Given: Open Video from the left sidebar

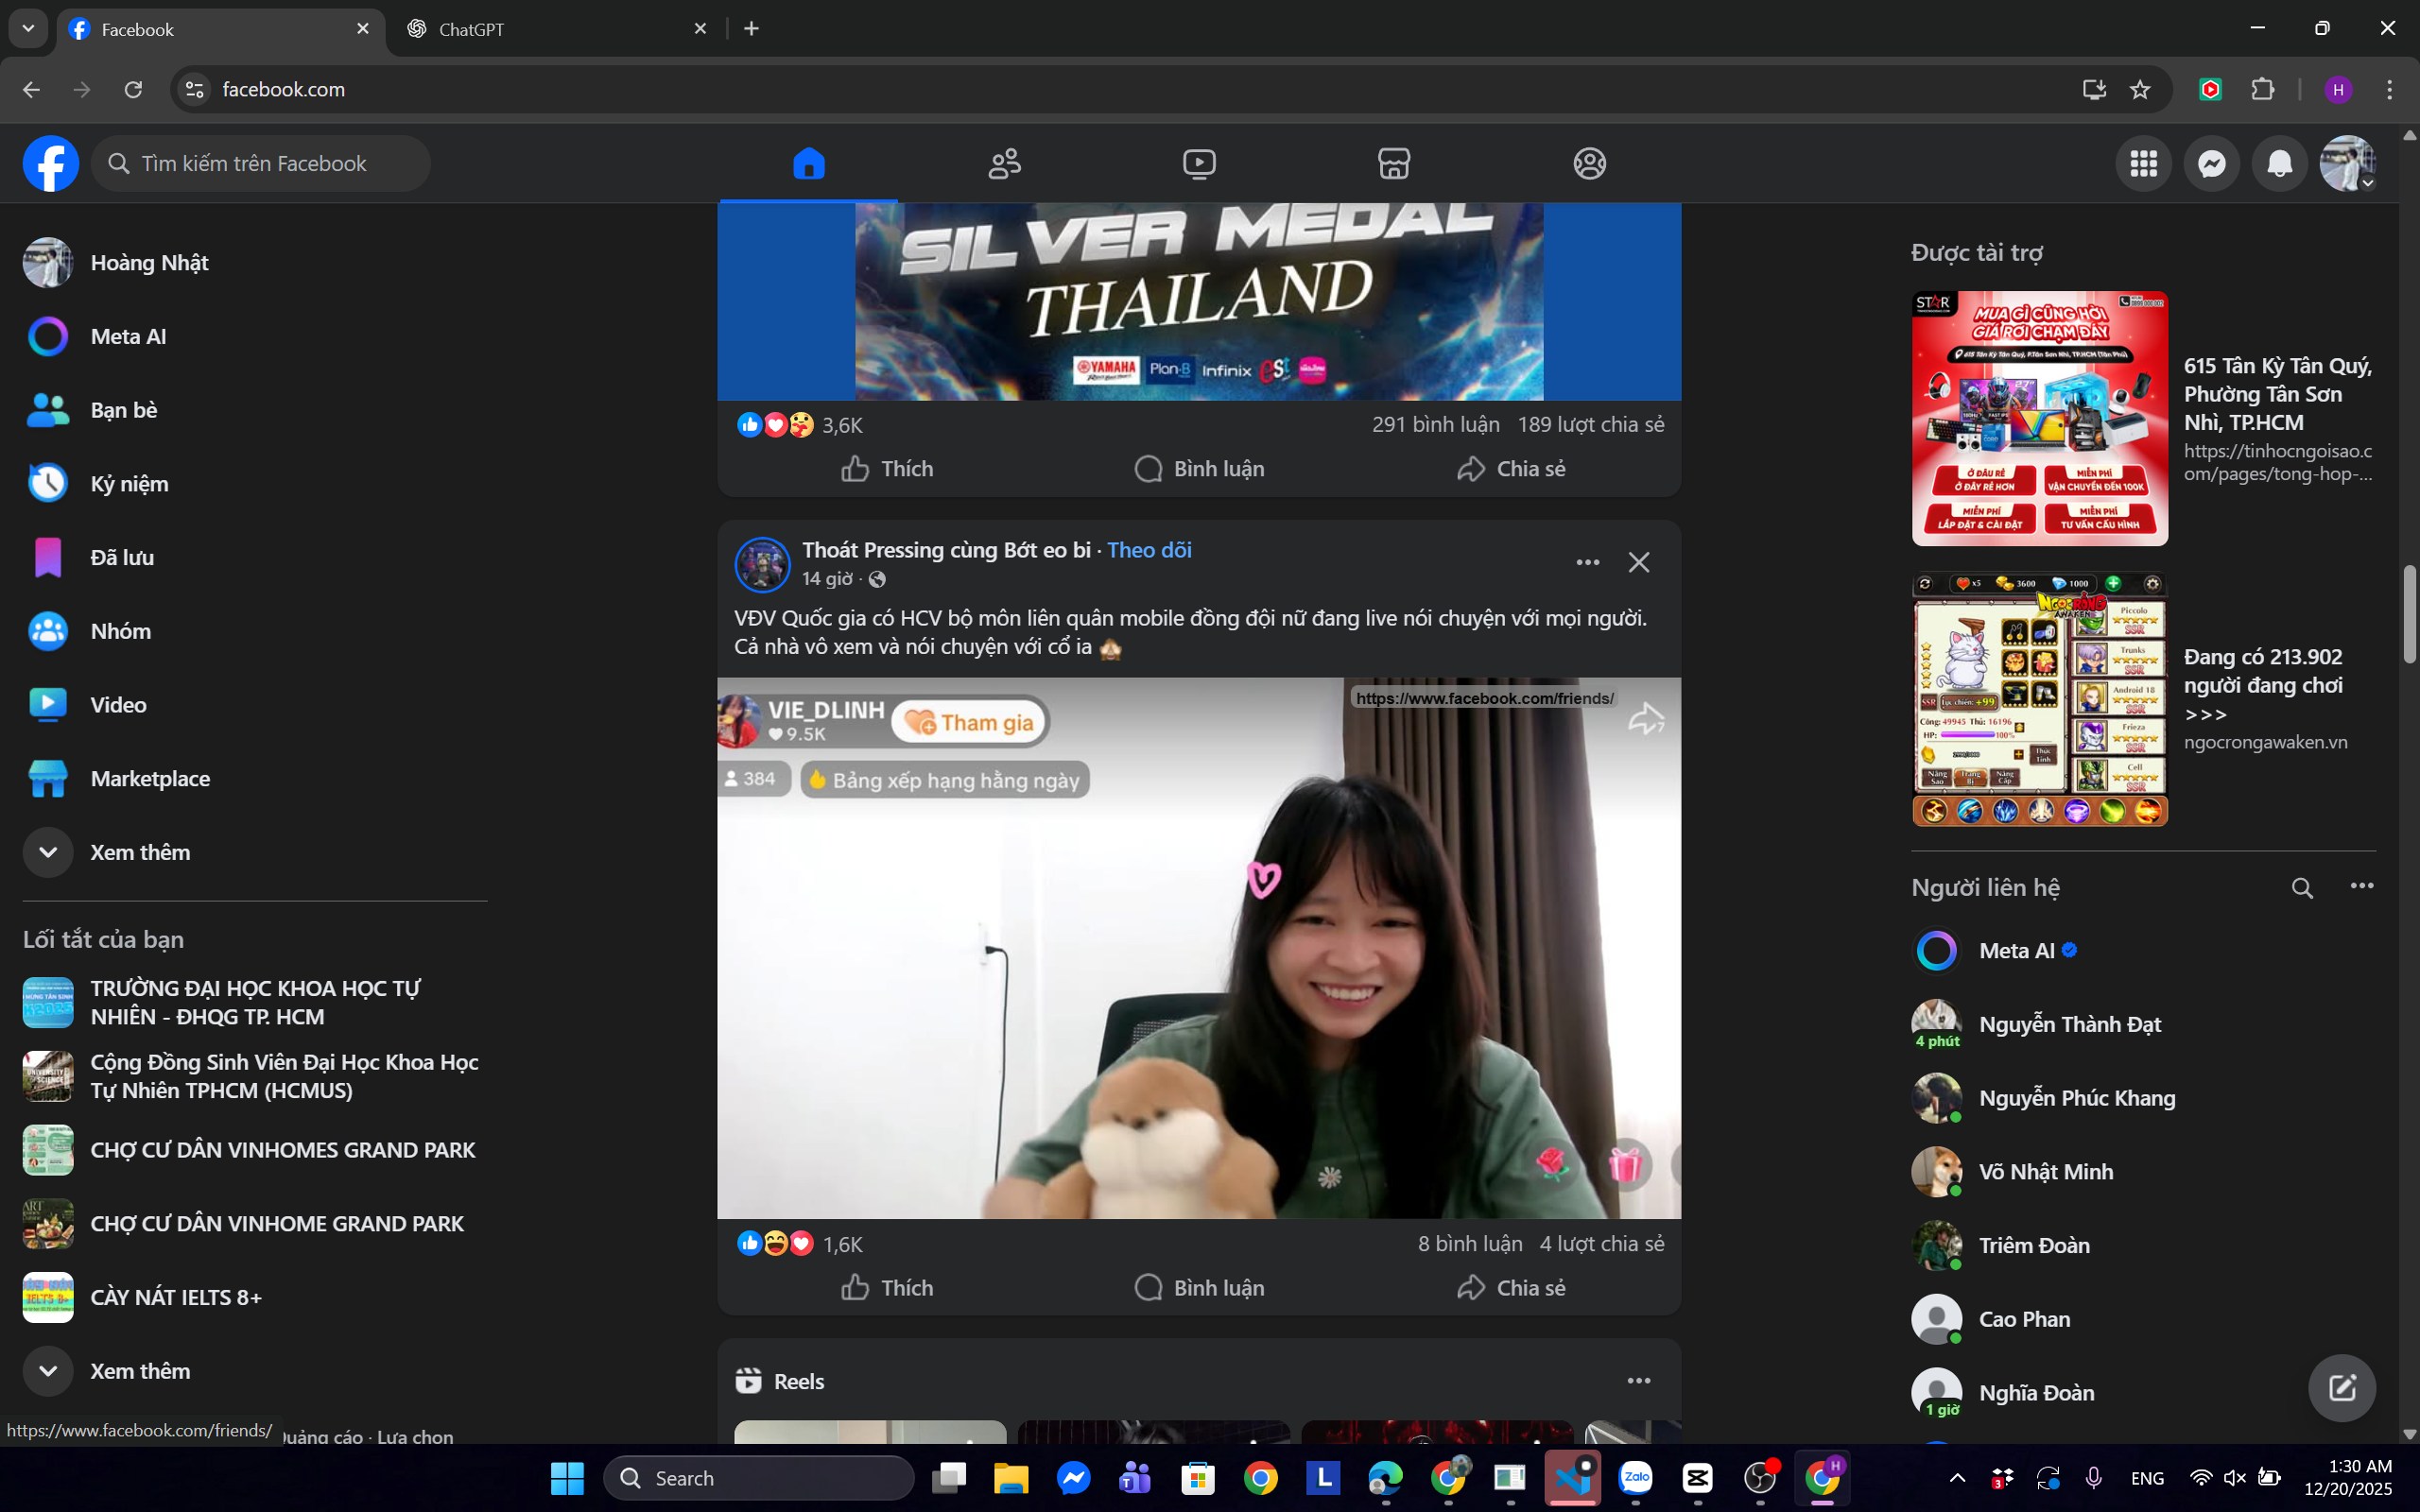Looking at the screenshot, I should pos(119,704).
